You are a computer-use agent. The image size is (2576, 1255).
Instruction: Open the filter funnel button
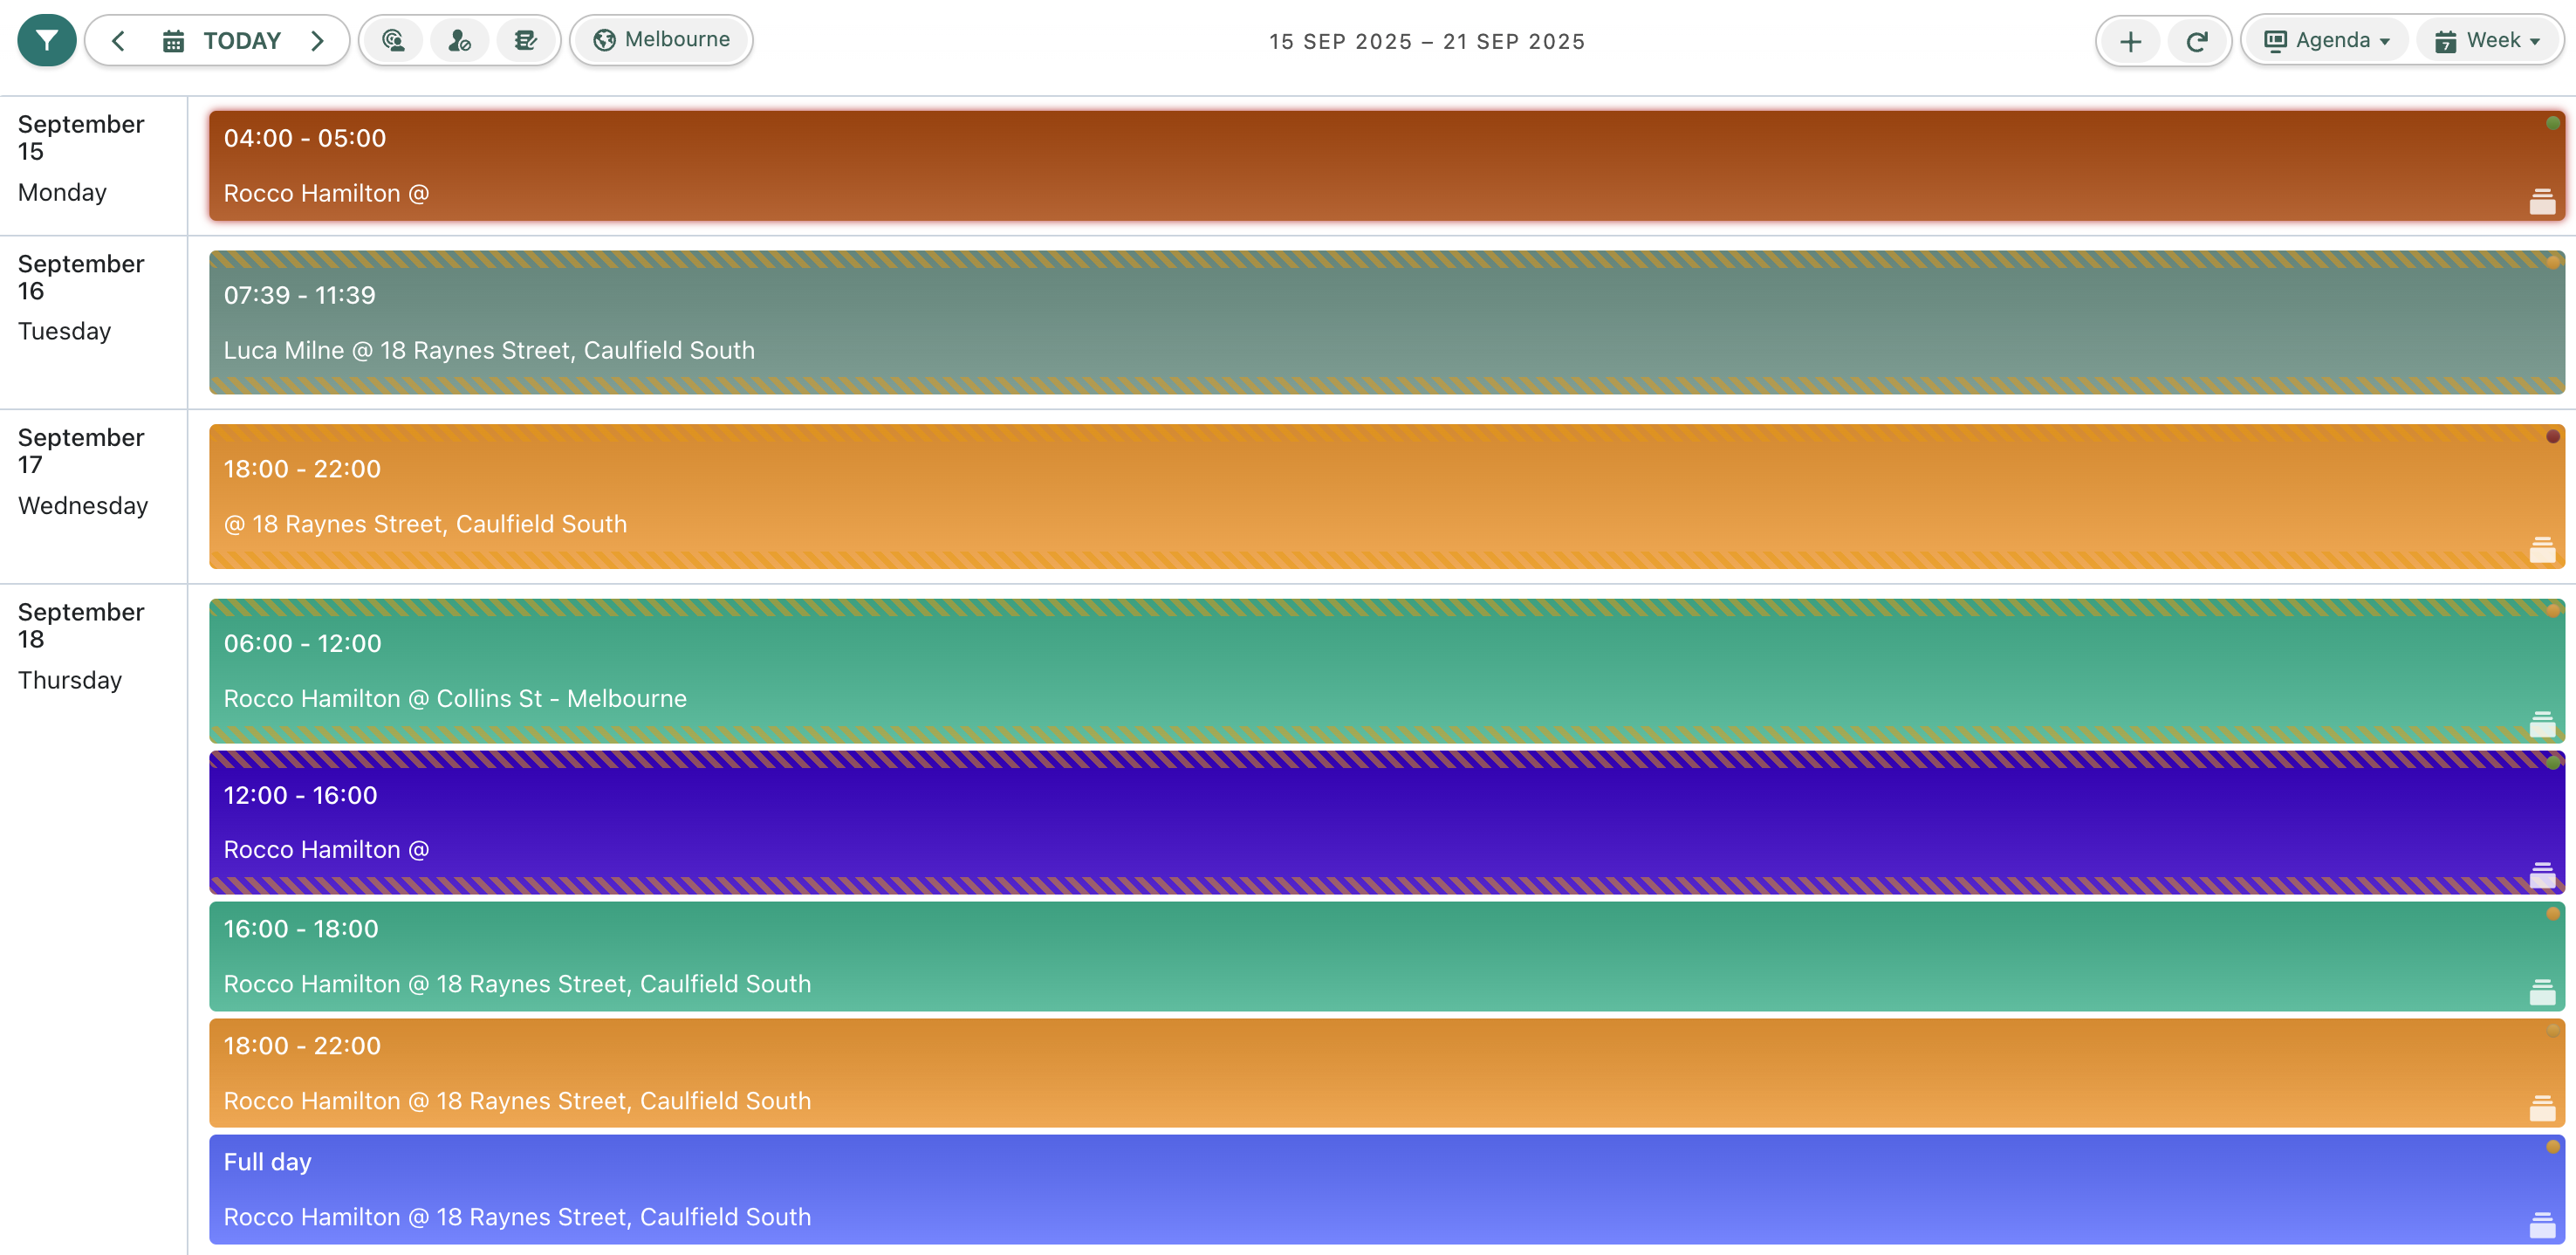click(x=46, y=41)
